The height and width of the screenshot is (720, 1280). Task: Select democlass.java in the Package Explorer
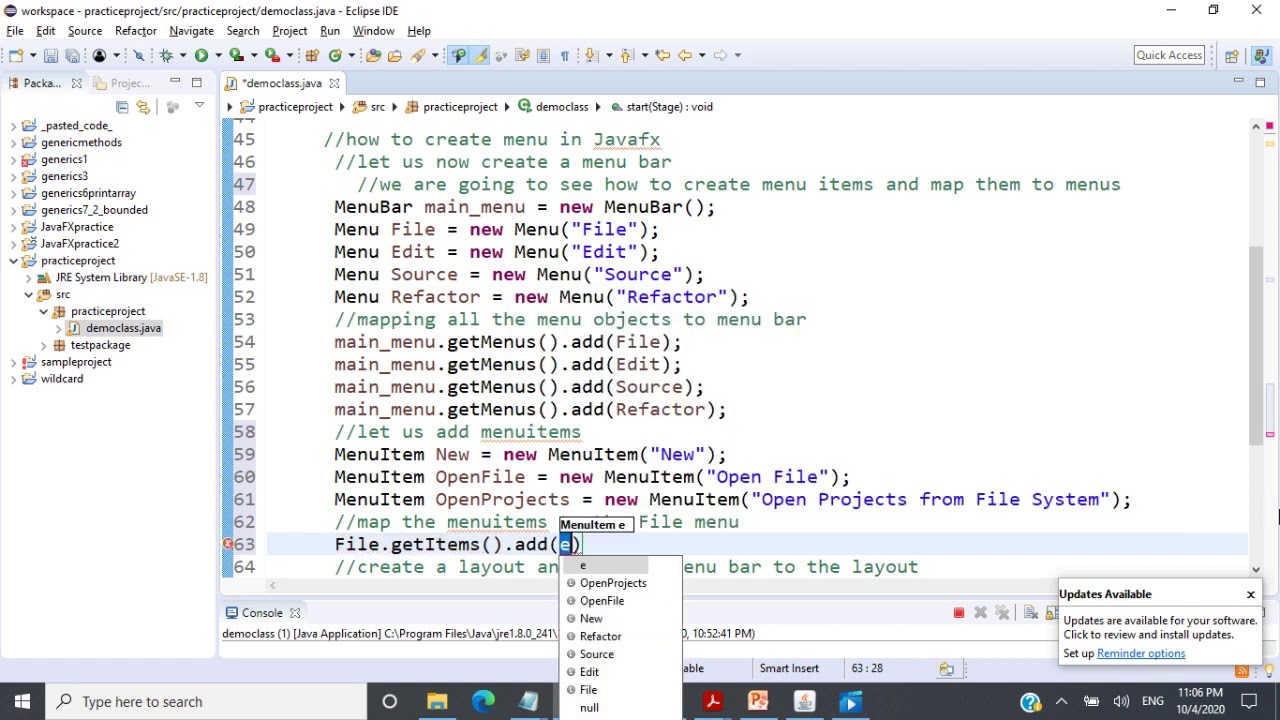(123, 328)
